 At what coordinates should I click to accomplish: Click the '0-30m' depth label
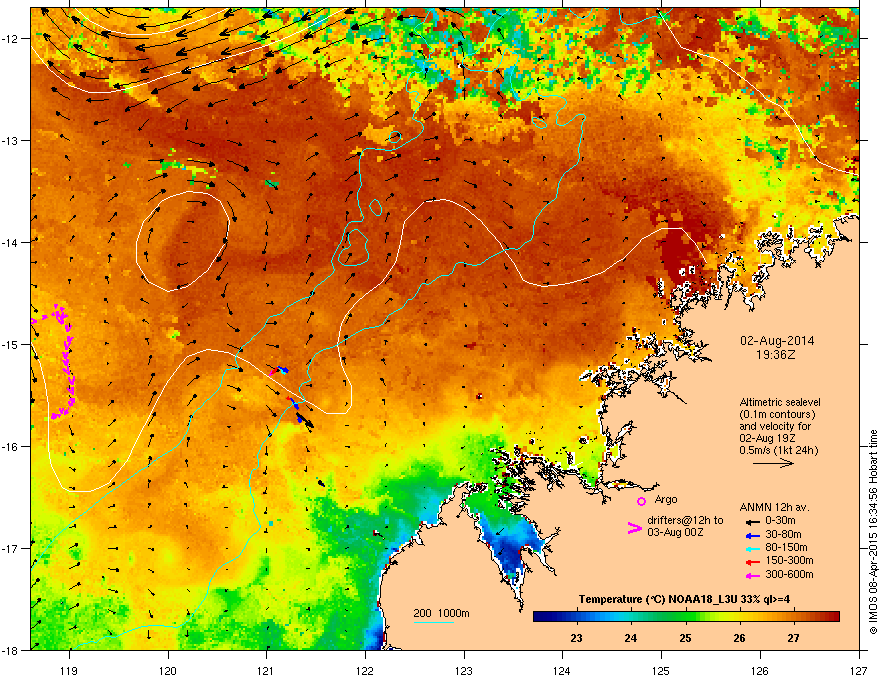pos(780,521)
